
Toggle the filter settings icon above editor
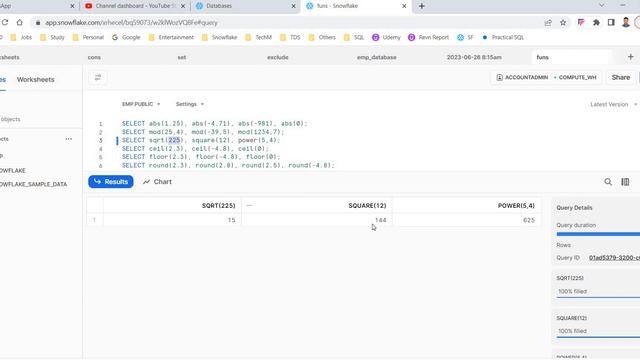point(98,77)
